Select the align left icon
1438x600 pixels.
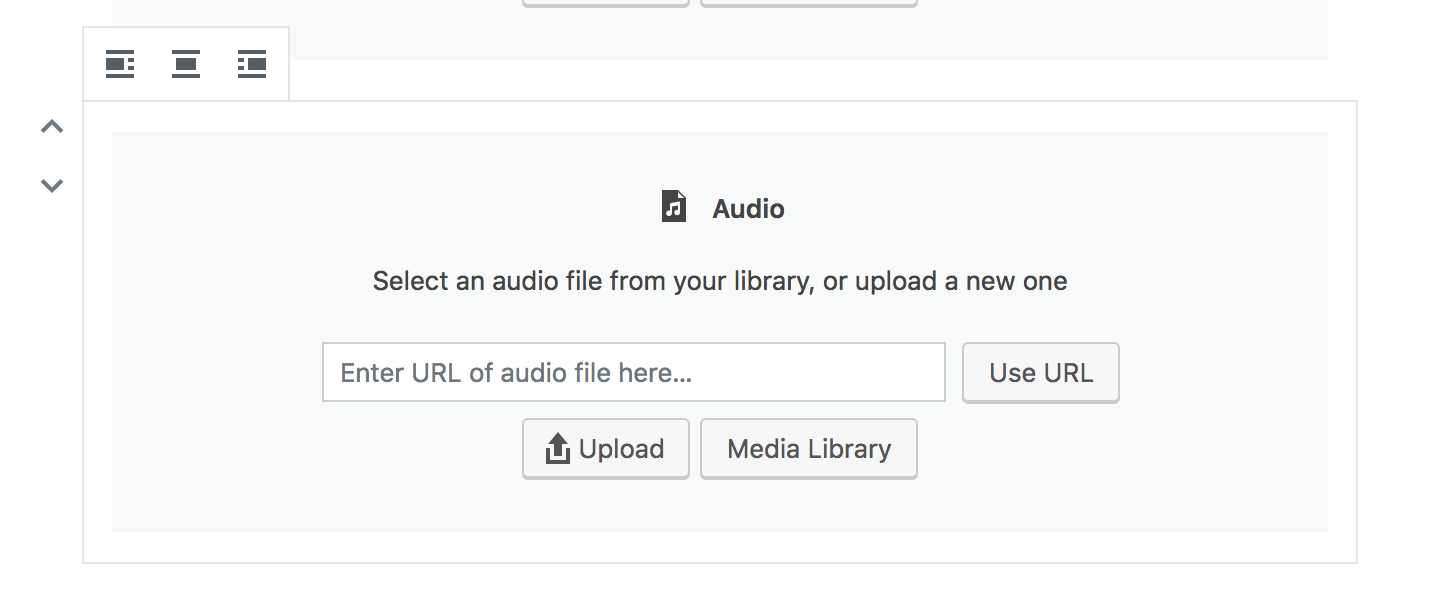point(120,64)
